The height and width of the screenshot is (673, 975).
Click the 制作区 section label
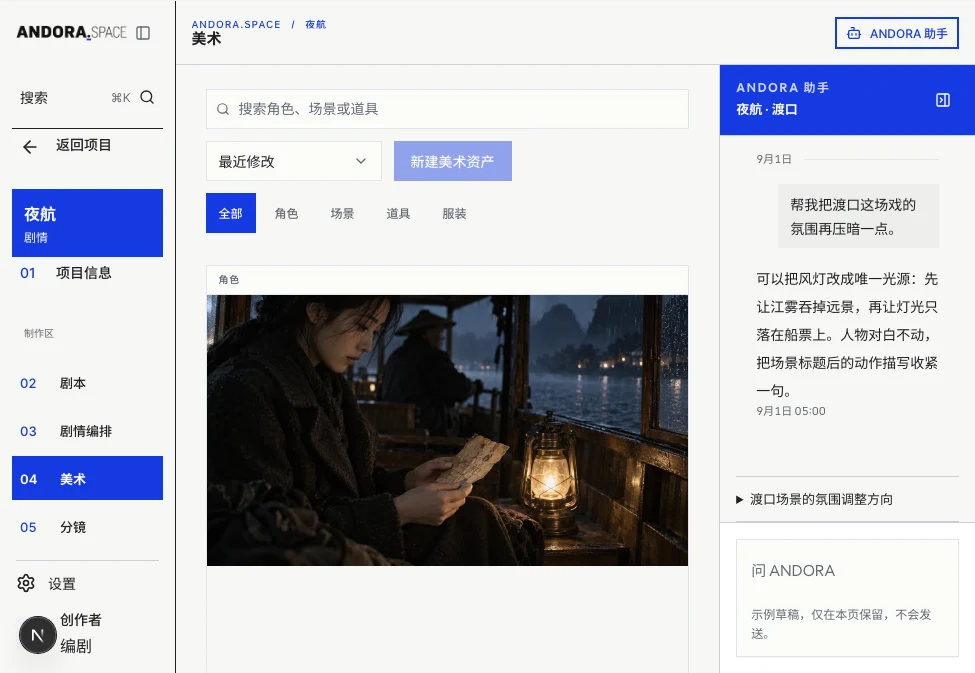point(39,333)
